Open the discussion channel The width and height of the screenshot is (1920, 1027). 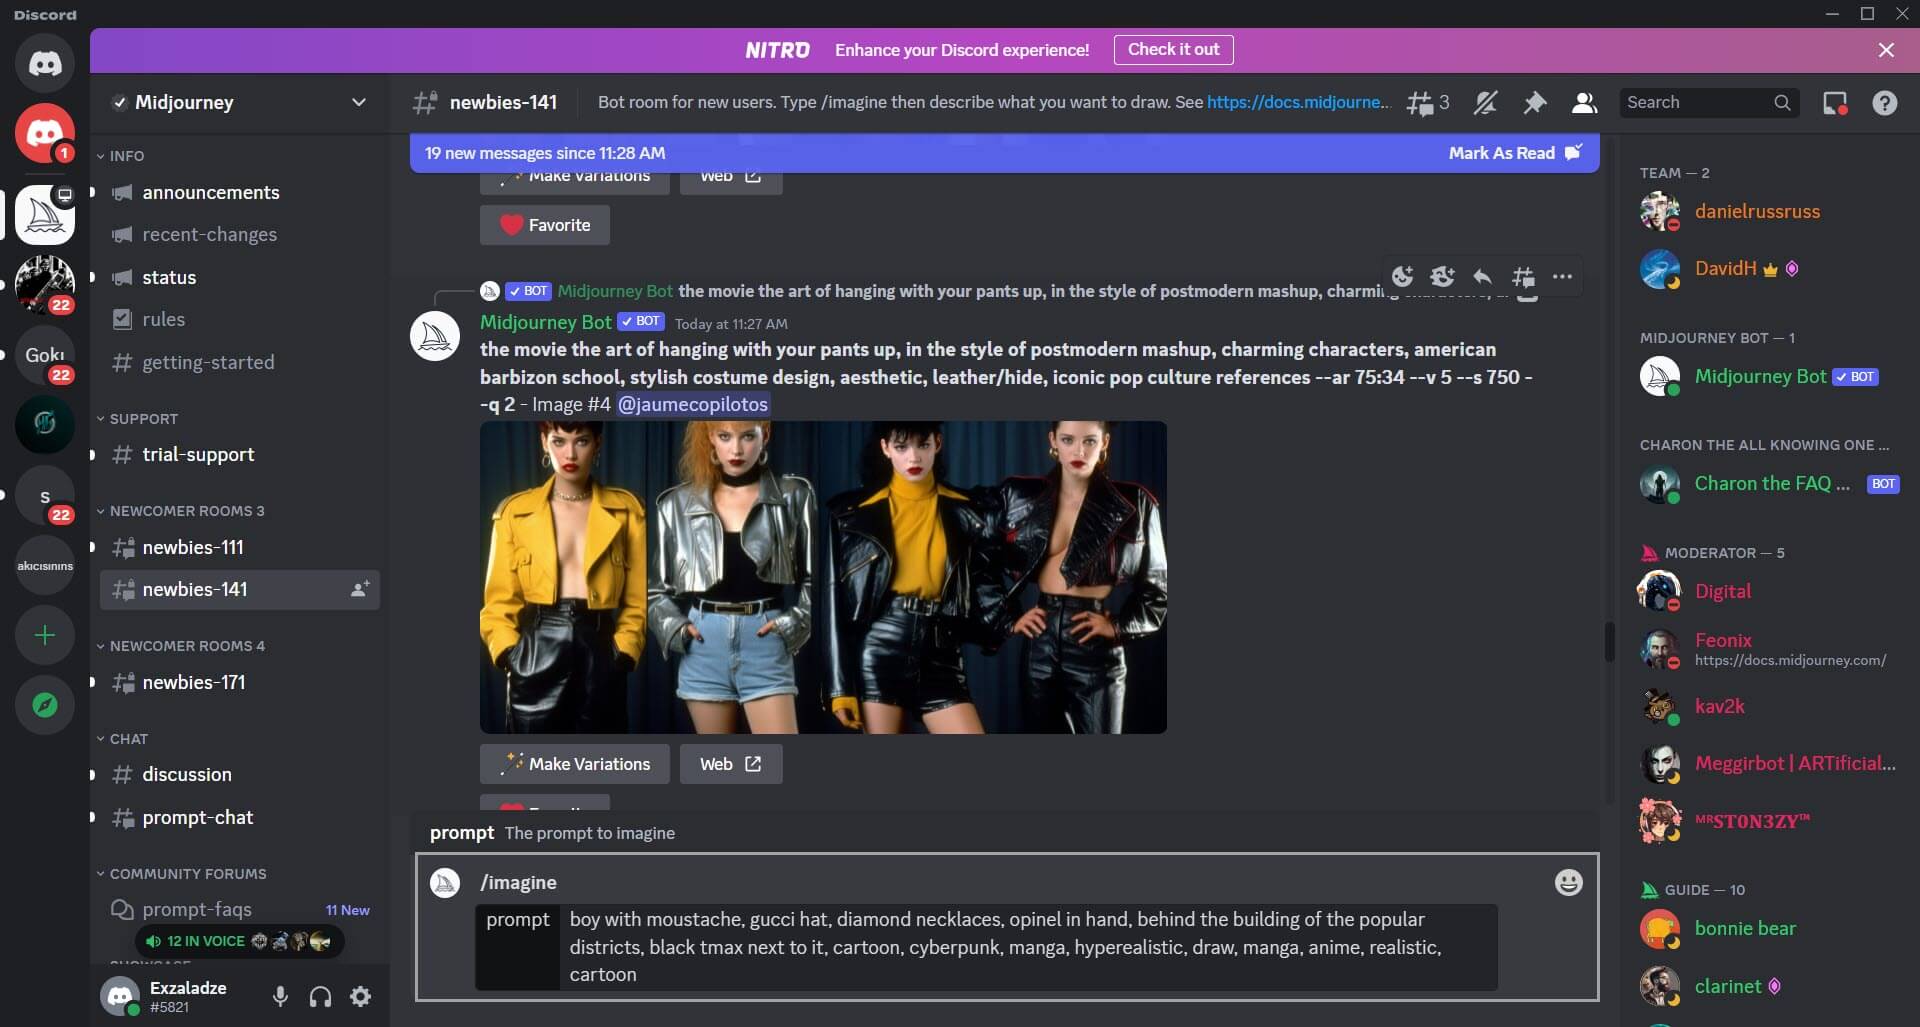(x=240, y=774)
